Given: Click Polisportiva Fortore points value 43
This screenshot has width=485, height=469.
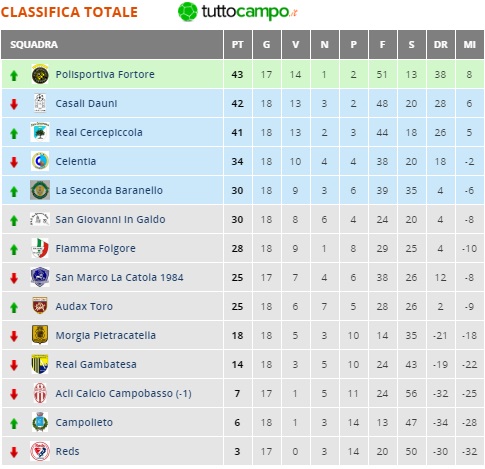Looking at the screenshot, I should pyautogui.click(x=237, y=74).
